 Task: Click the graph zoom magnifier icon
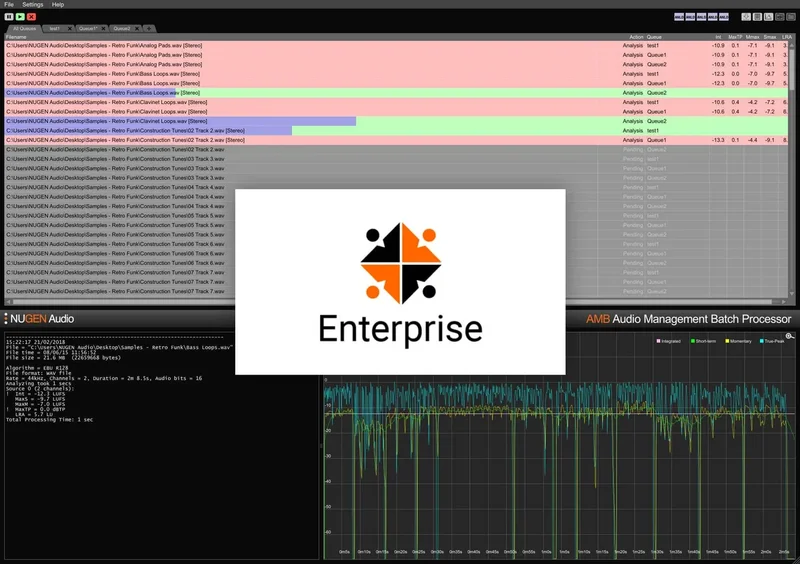pyautogui.click(x=789, y=336)
